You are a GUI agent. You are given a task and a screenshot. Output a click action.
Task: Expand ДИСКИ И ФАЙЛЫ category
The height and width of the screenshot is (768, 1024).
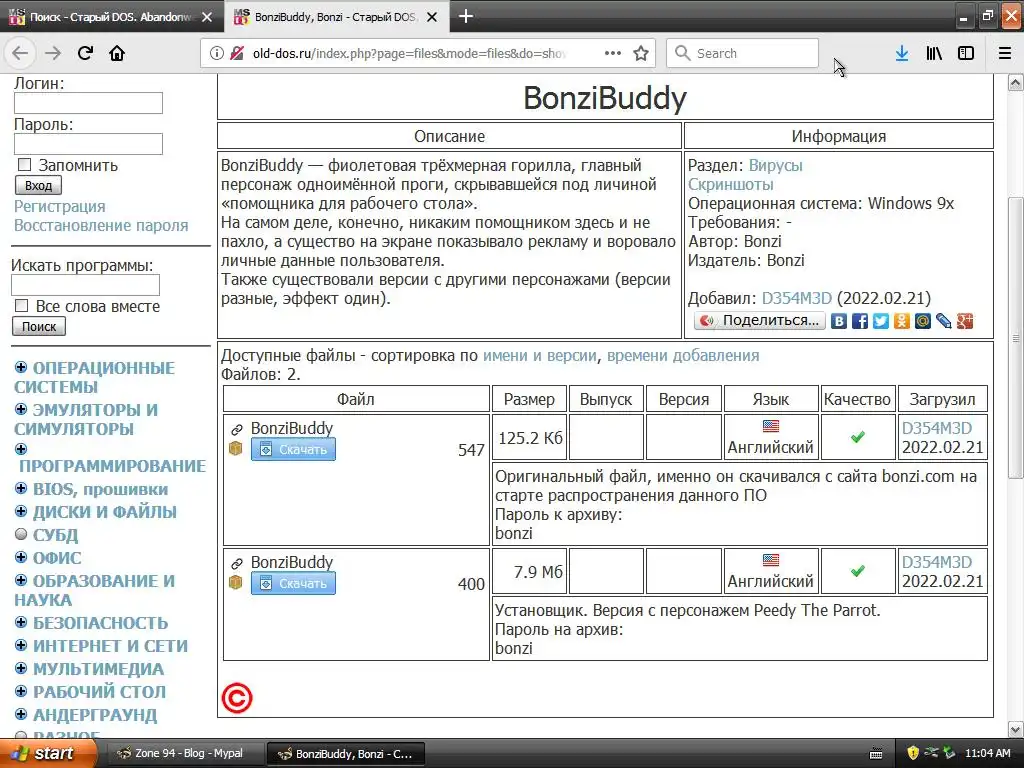[x=21, y=511]
